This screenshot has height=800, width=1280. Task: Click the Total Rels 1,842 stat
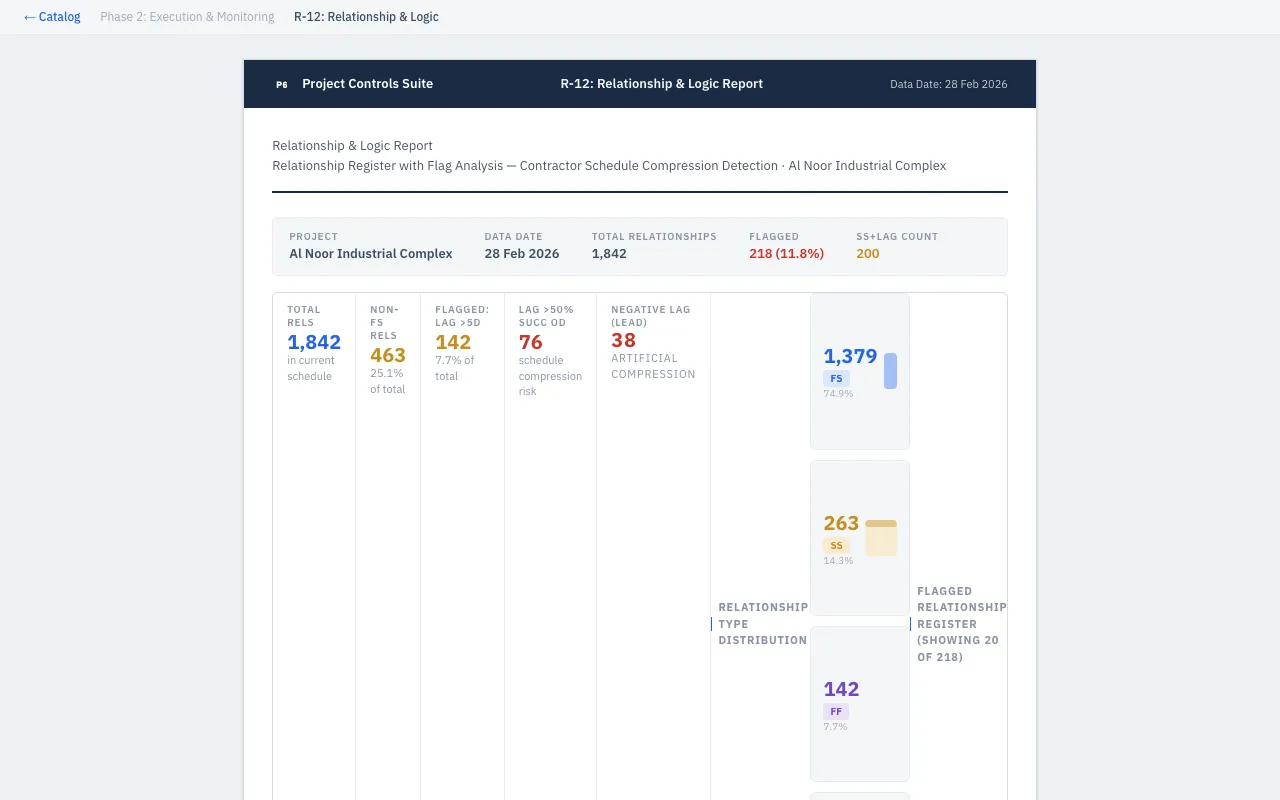click(x=314, y=342)
